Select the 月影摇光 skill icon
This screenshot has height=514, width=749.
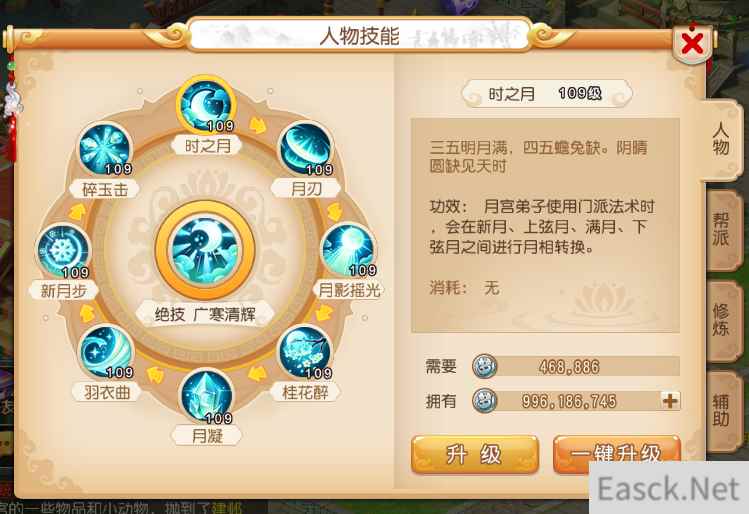pos(348,250)
